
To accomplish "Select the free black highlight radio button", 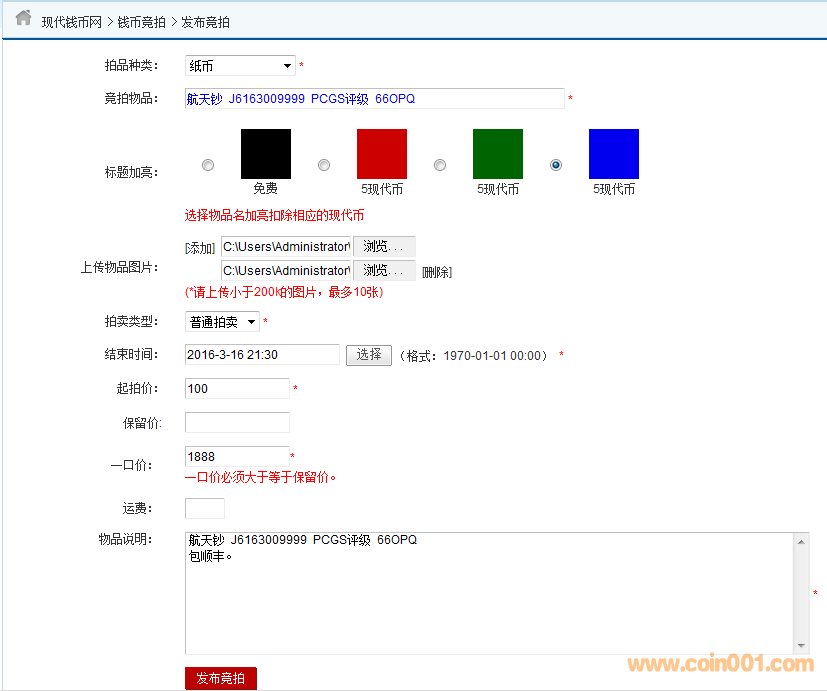I will (x=208, y=165).
